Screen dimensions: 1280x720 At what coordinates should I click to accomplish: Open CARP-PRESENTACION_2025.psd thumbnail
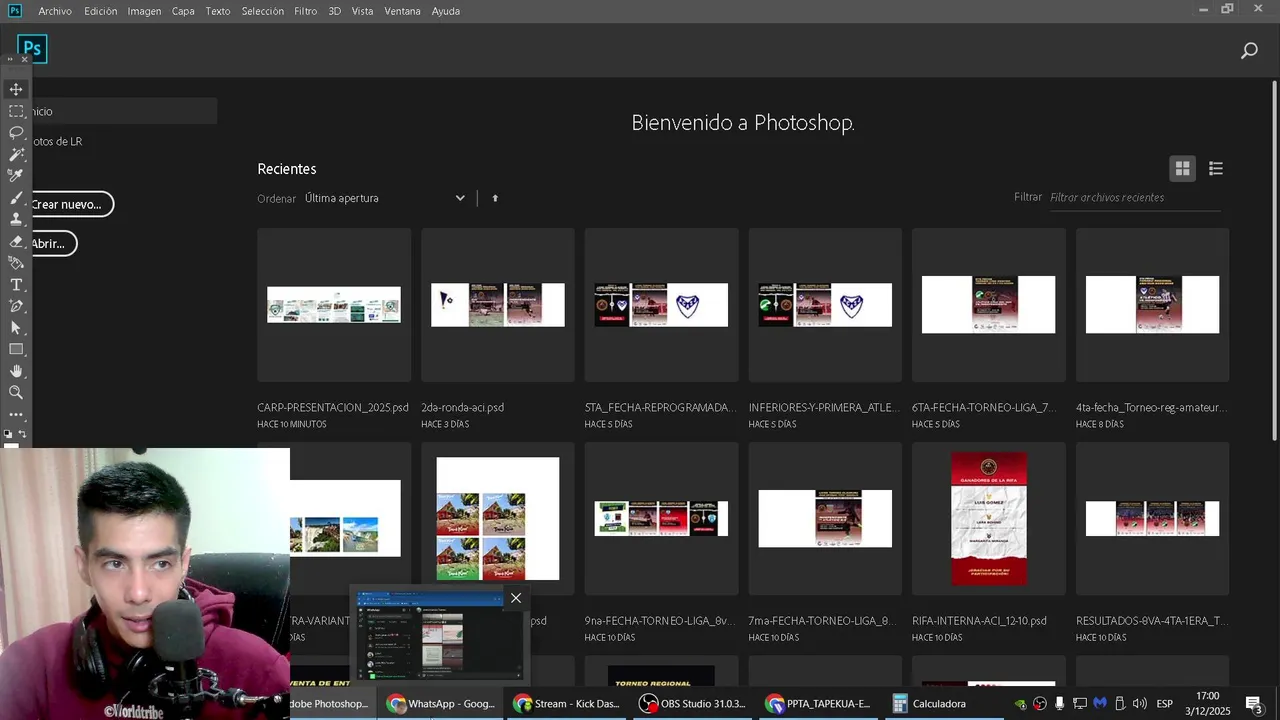pos(334,305)
